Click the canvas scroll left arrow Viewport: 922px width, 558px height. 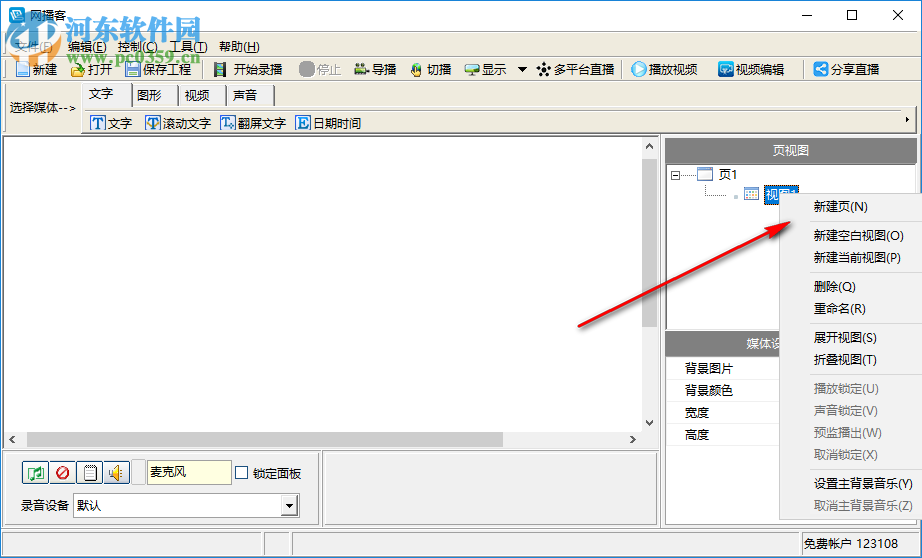pos(12,439)
